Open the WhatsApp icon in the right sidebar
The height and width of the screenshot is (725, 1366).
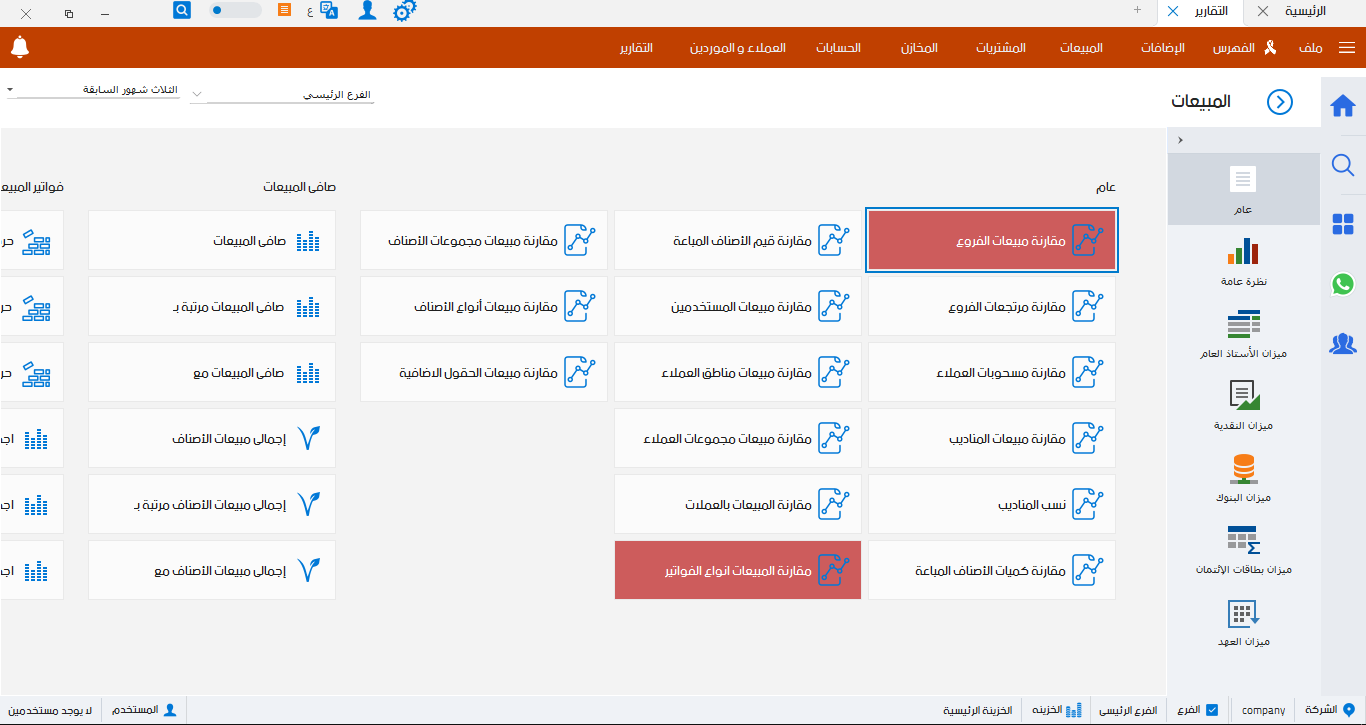tap(1343, 284)
